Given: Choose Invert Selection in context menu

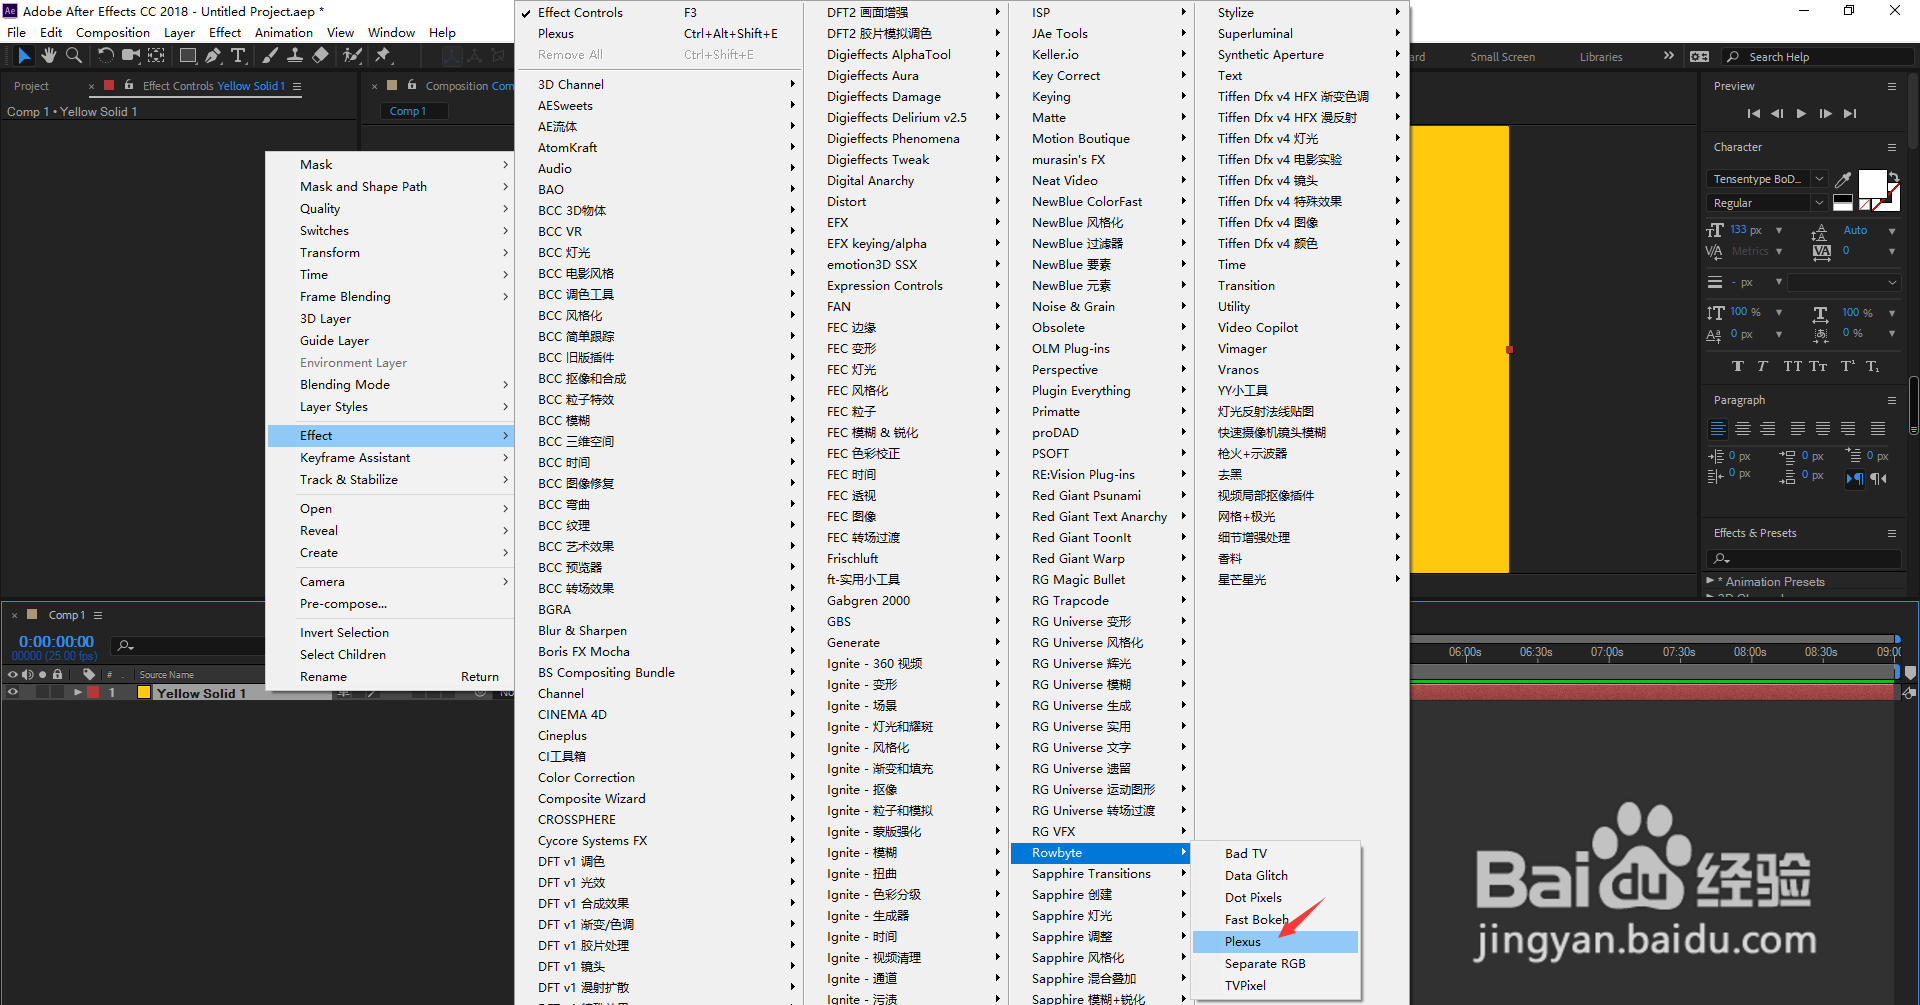Looking at the screenshot, I should (x=390, y=632).
